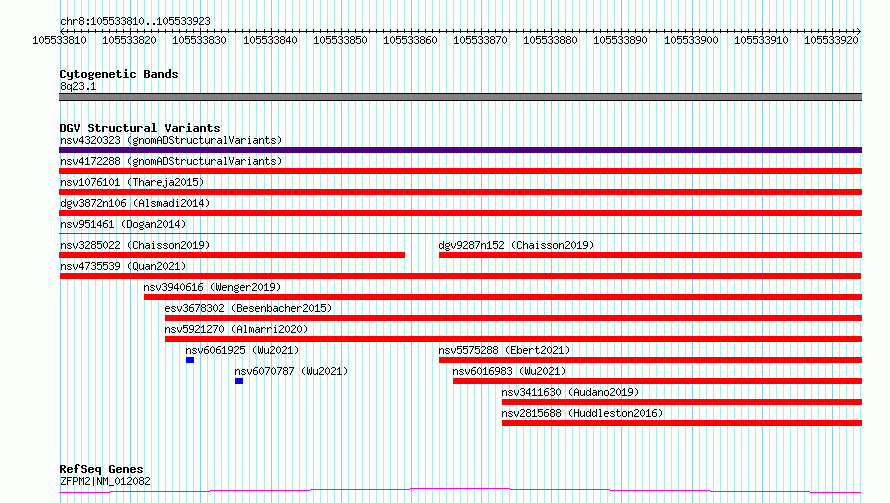Click the red bar under nsv6016983
This screenshot has width=890, height=503.
click(x=657, y=381)
